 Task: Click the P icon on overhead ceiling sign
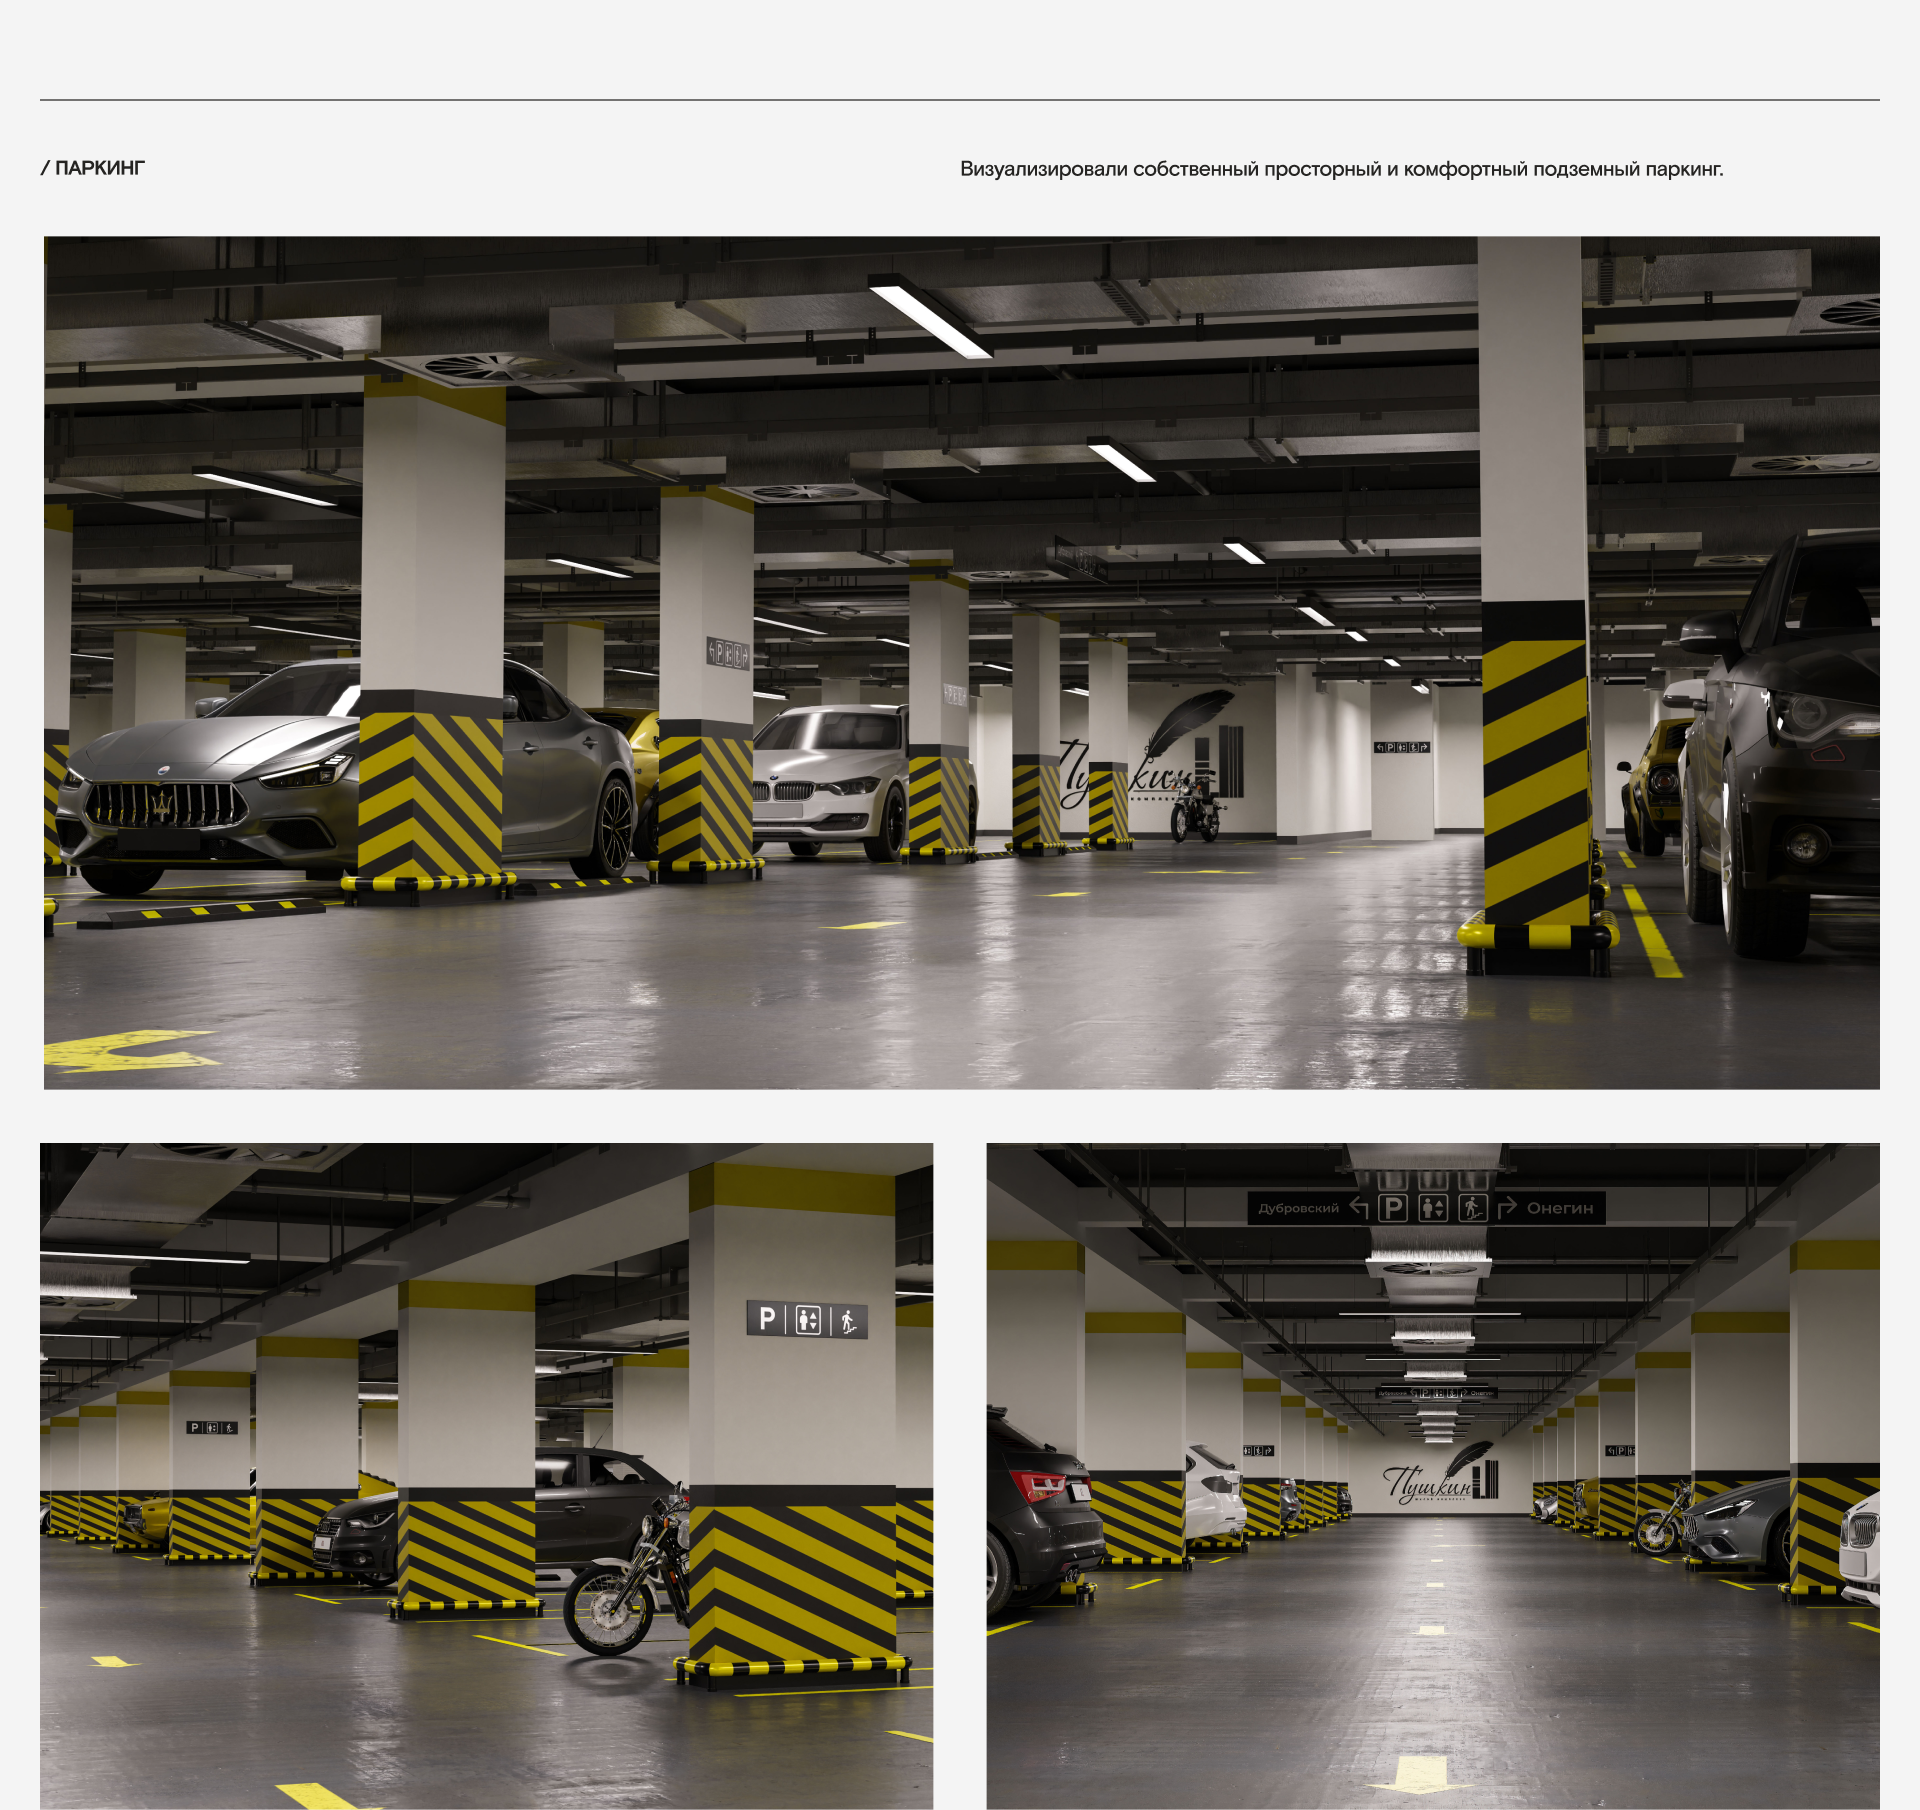point(1393,1208)
